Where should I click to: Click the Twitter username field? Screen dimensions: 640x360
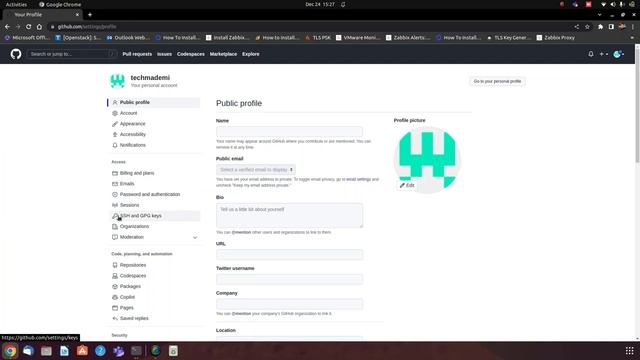click(x=289, y=279)
